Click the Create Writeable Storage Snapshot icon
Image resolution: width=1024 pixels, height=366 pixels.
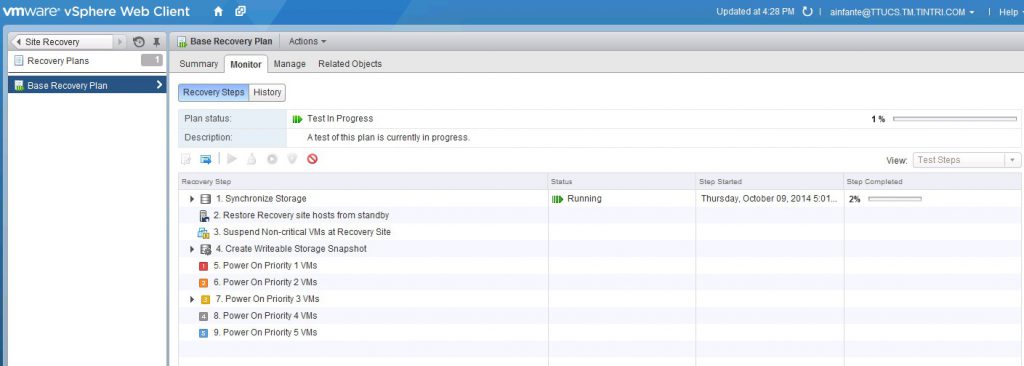point(205,249)
